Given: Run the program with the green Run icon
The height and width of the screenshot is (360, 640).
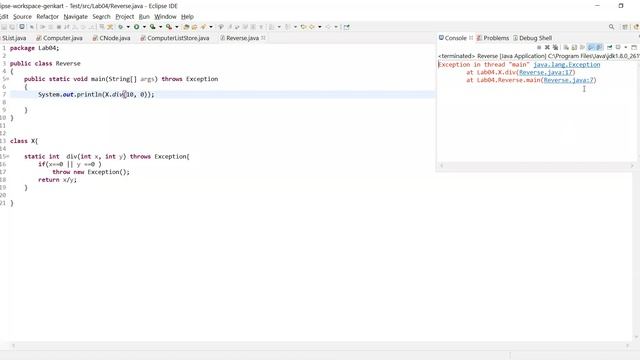Looking at the screenshot, I should point(136,27).
